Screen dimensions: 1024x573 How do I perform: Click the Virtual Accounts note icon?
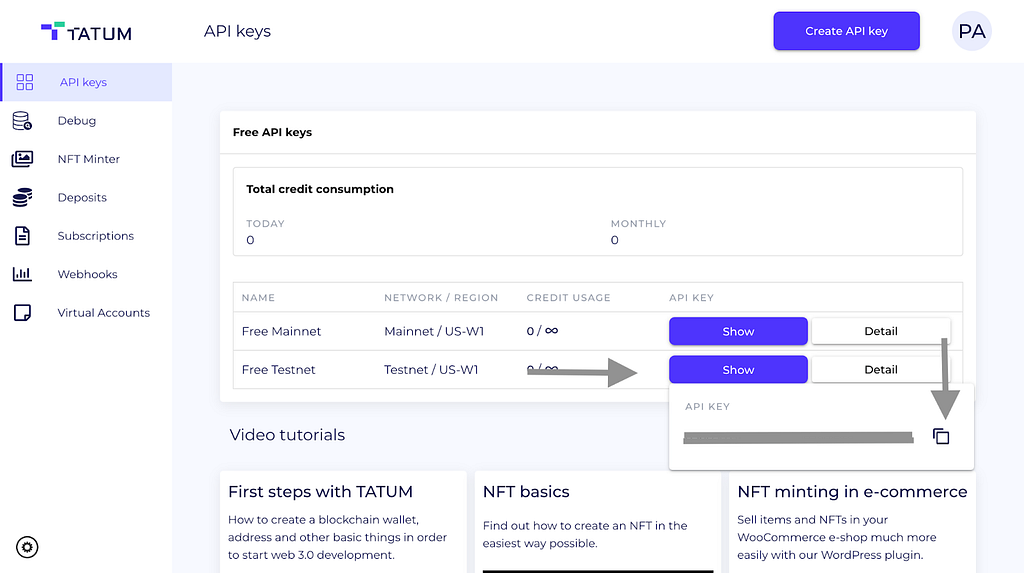point(22,312)
